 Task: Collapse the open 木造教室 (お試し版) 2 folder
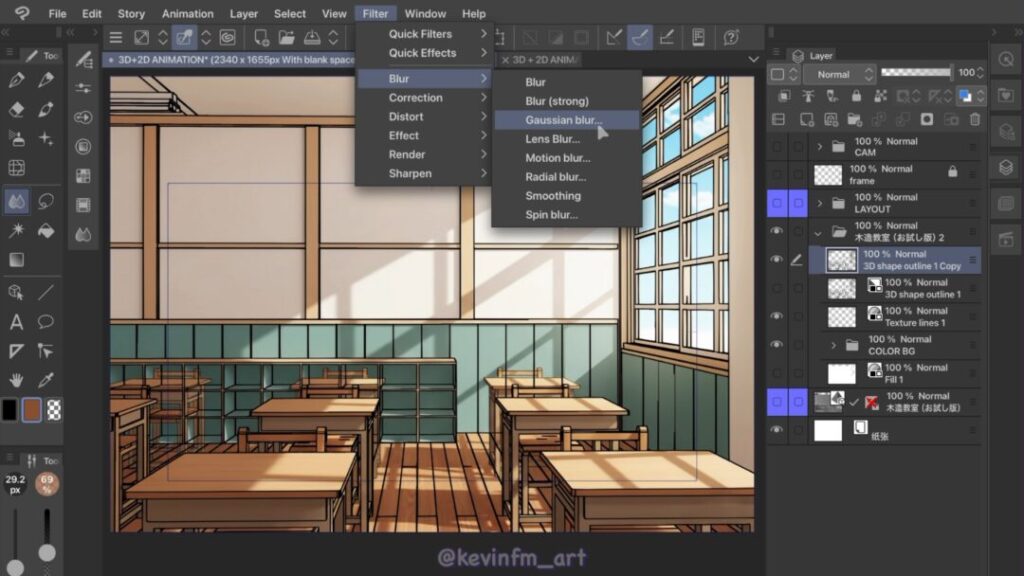pyautogui.click(x=818, y=232)
